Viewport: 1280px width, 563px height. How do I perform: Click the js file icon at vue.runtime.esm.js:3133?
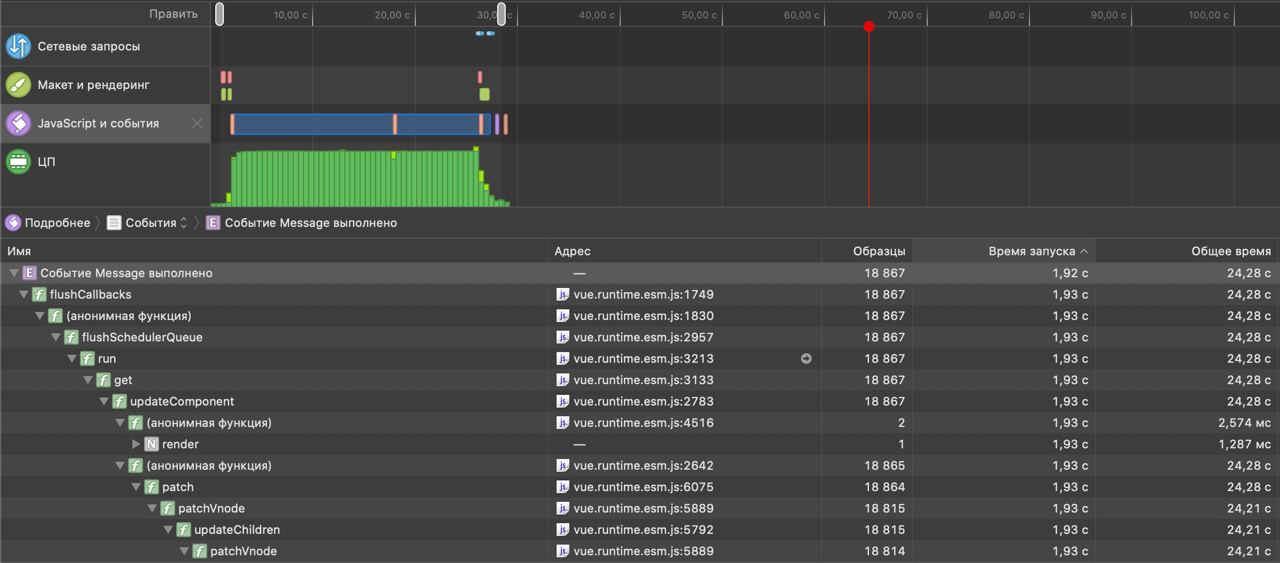(x=563, y=380)
